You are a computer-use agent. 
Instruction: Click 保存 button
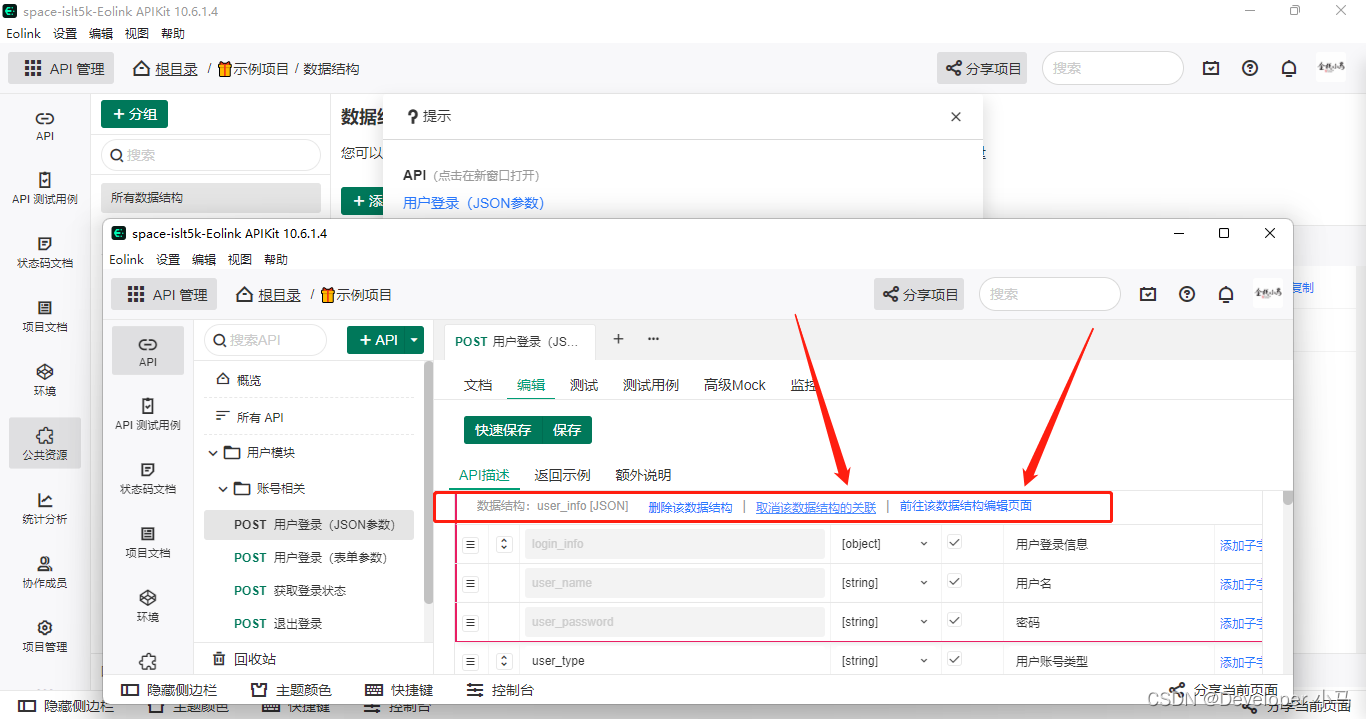pos(567,430)
